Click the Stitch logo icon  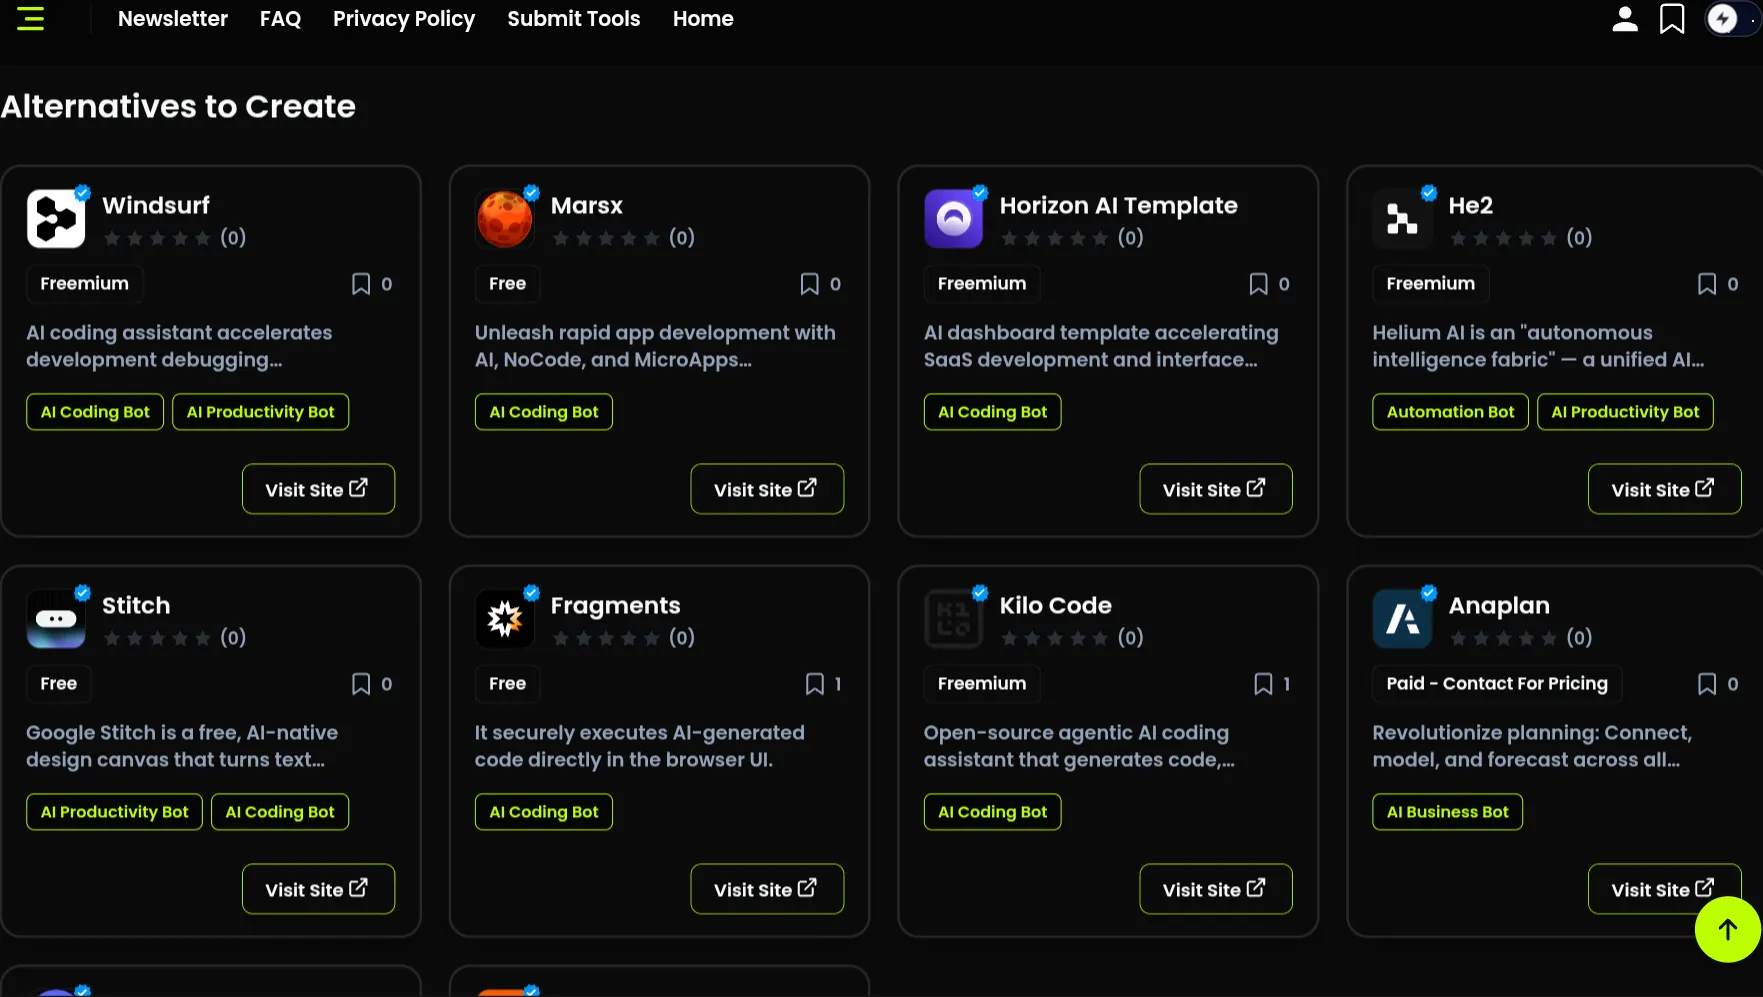click(x=56, y=618)
